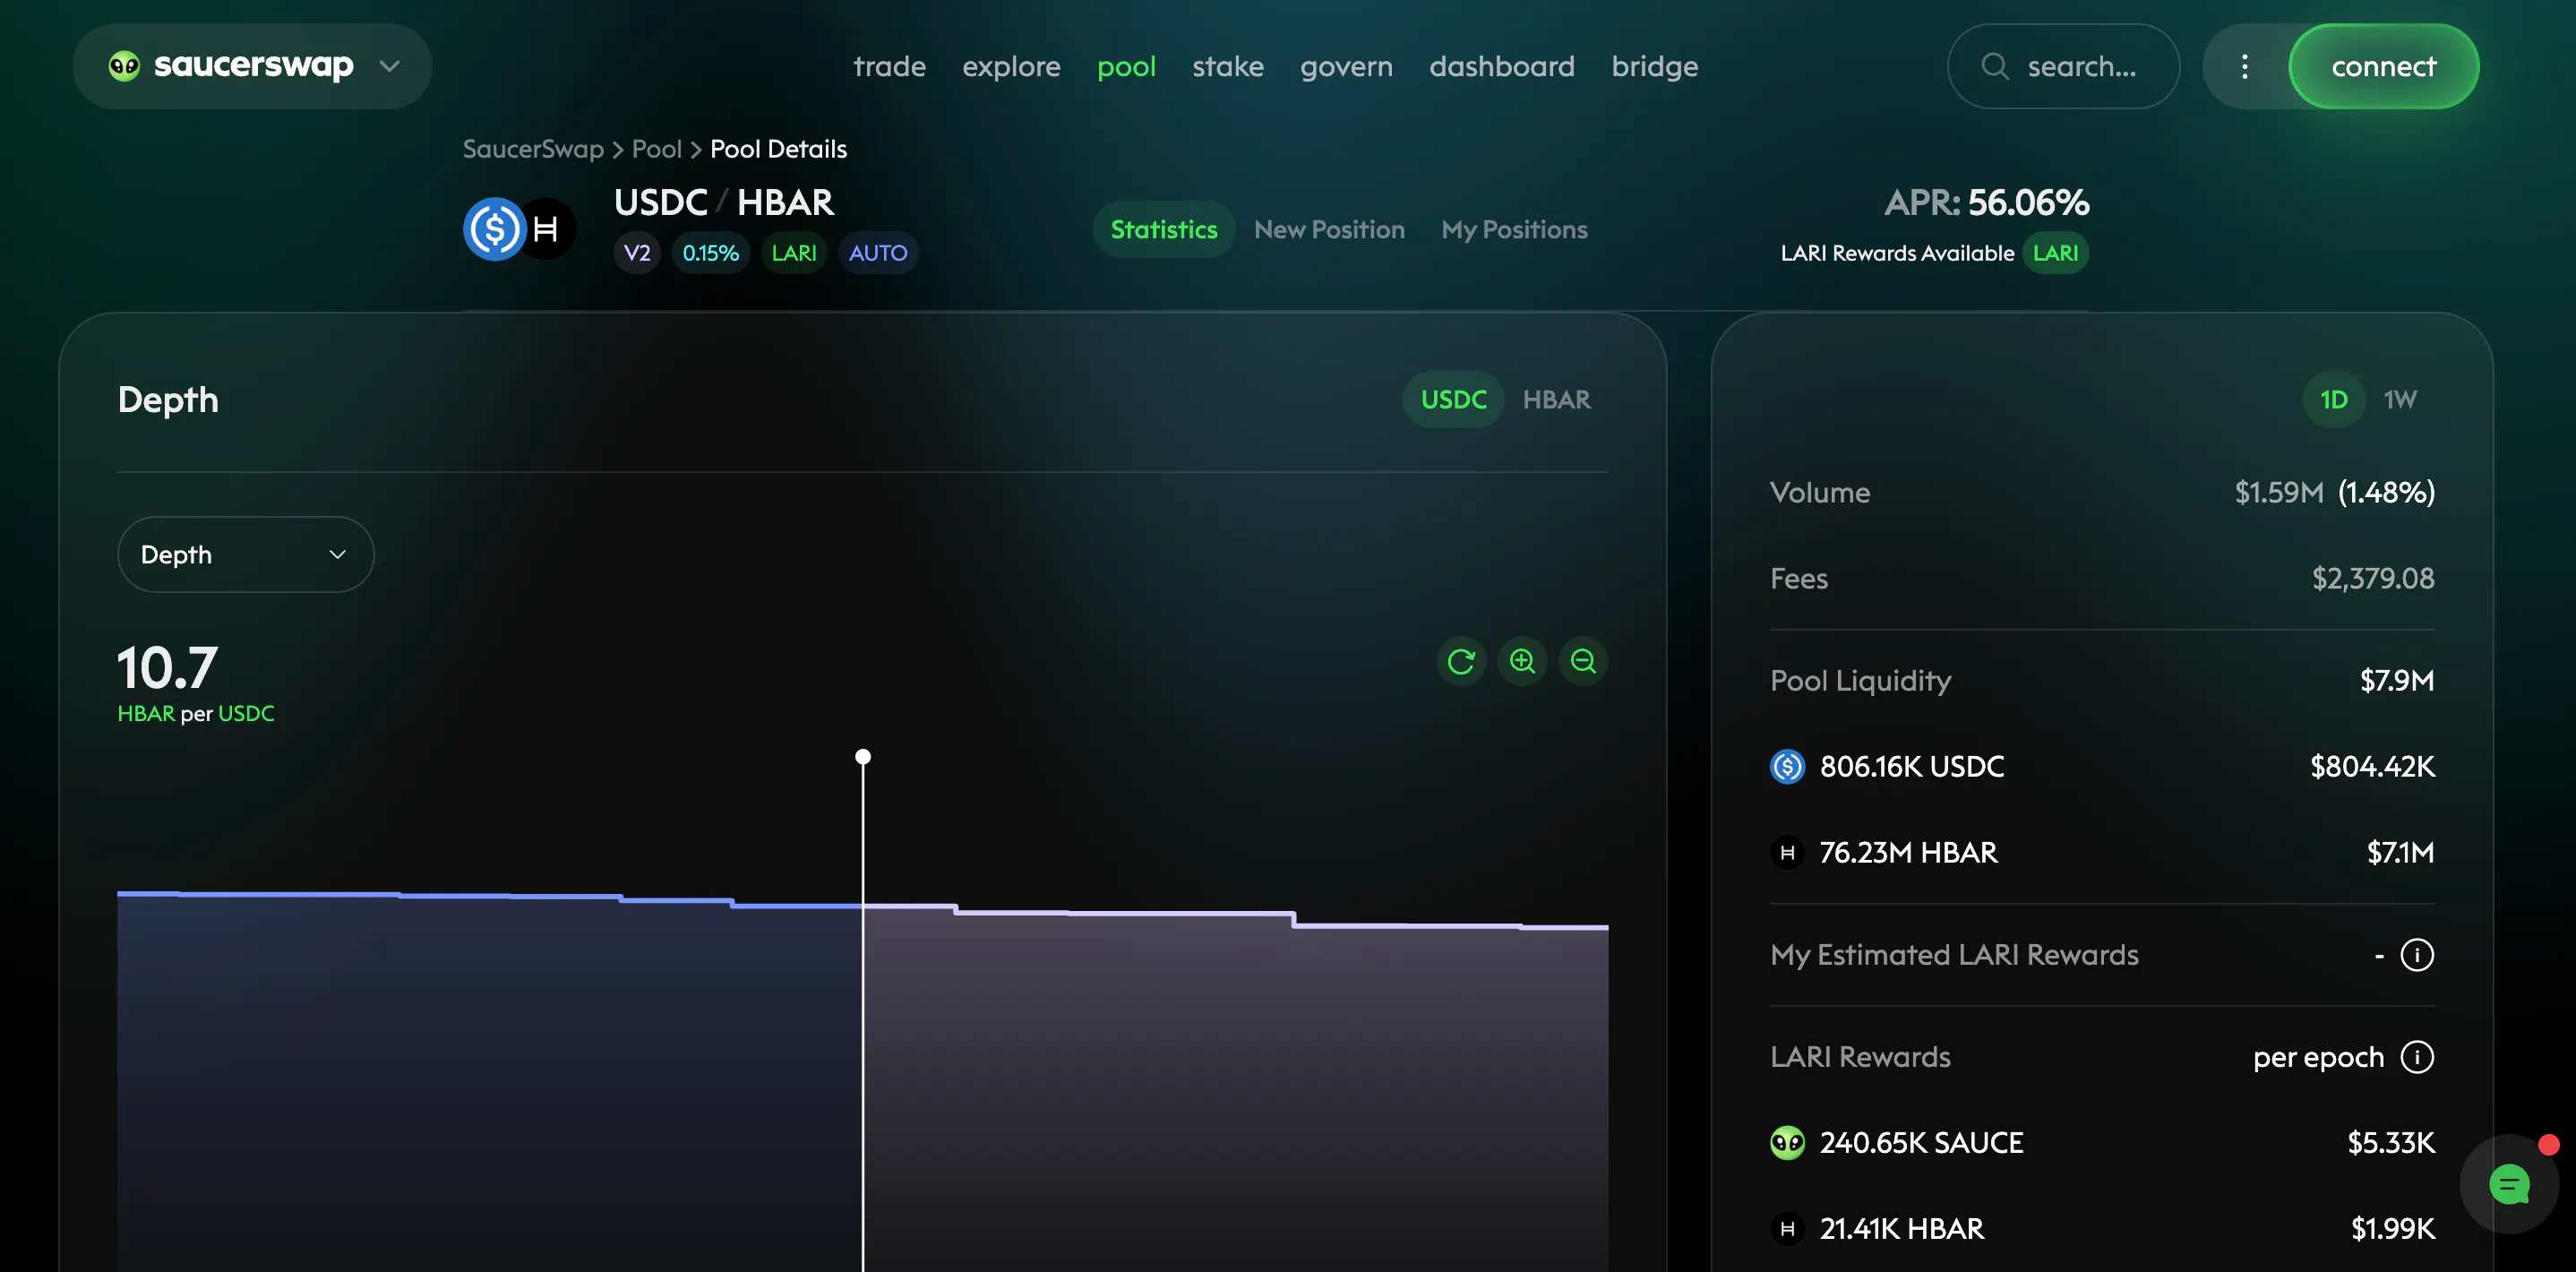Open the trade menu
The height and width of the screenshot is (1272, 2576).
point(889,66)
